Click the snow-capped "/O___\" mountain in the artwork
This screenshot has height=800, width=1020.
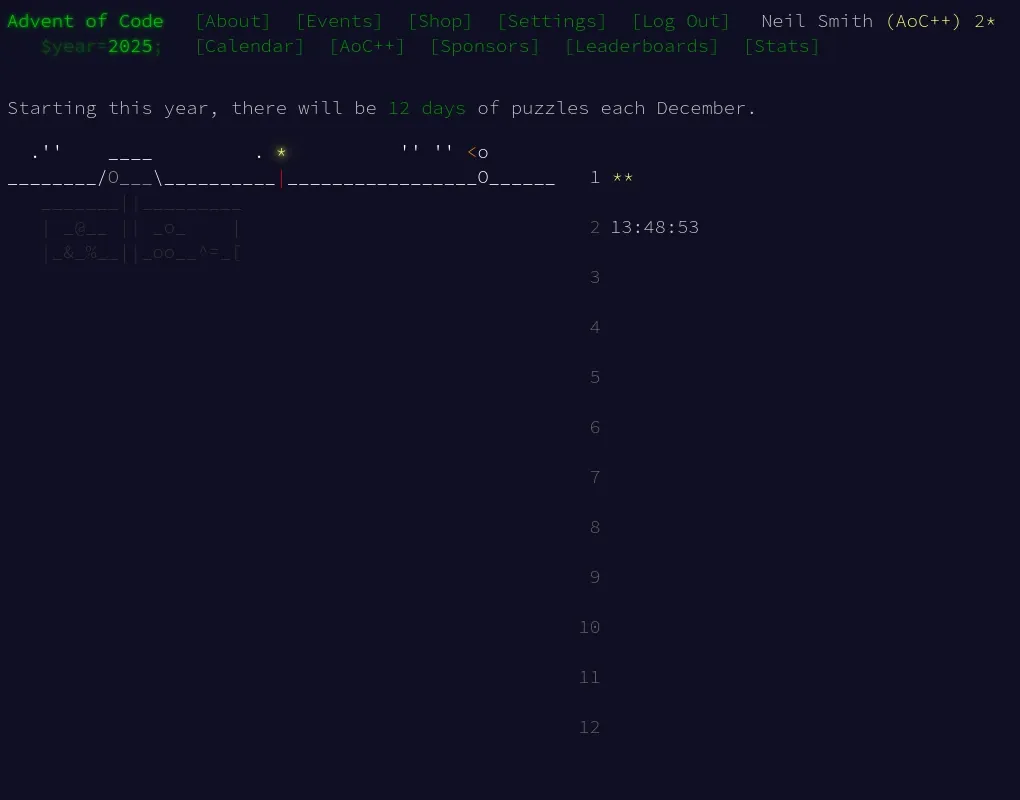coord(130,177)
